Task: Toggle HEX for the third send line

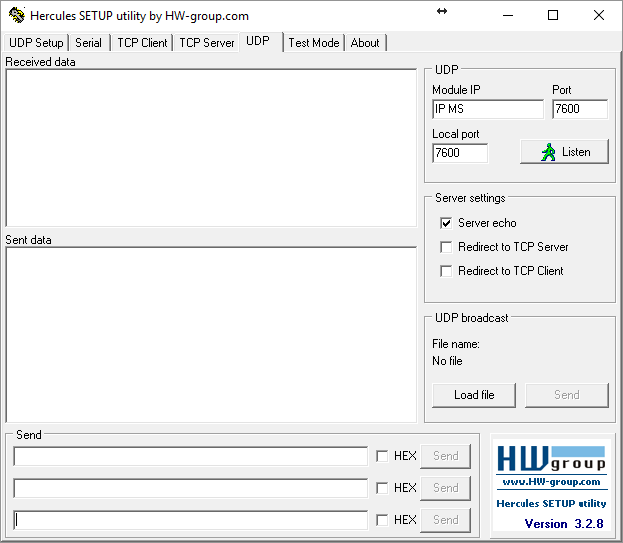Action: click(x=382, y=520)
